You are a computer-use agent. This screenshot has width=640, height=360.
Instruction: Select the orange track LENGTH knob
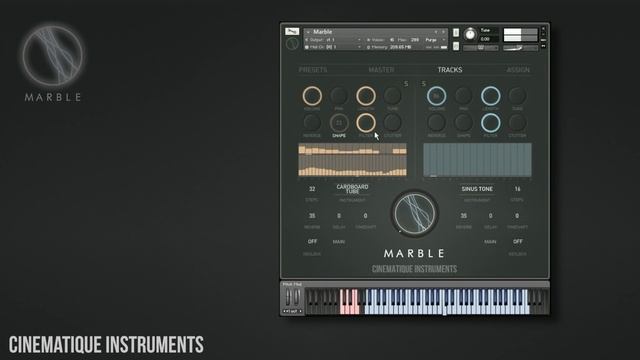366,96
